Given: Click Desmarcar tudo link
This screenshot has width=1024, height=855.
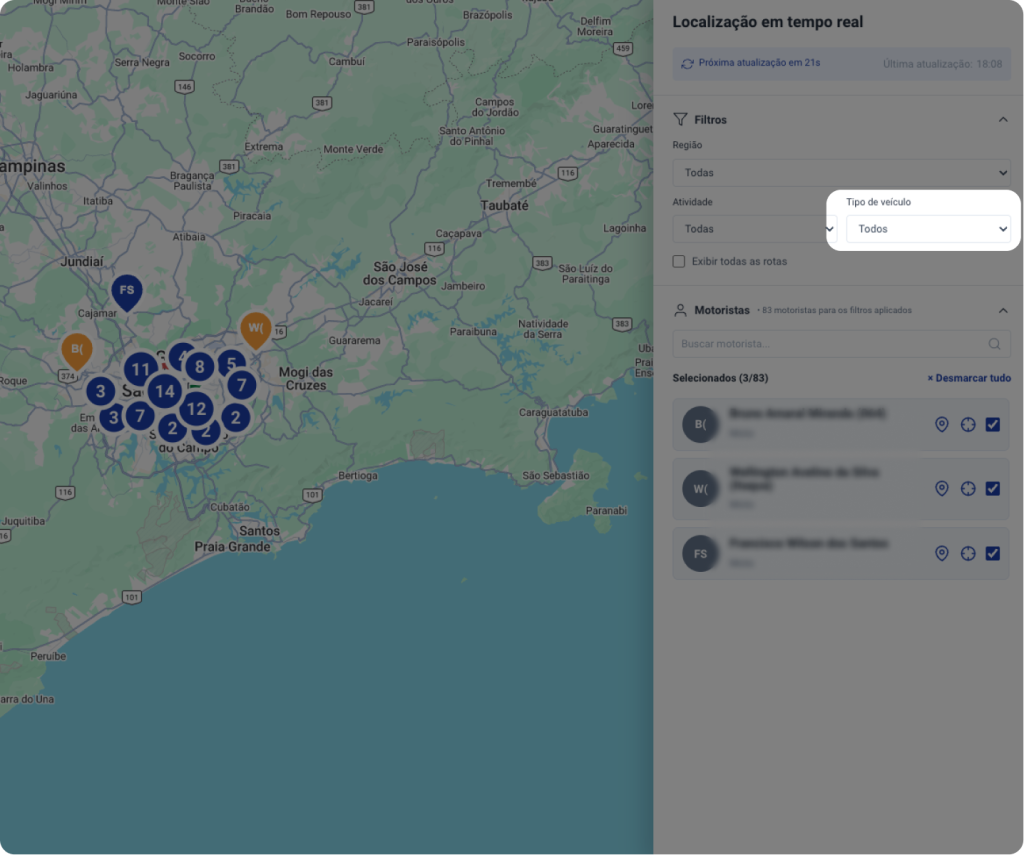Looking at the screenshot, I should [x=969, y=378].
